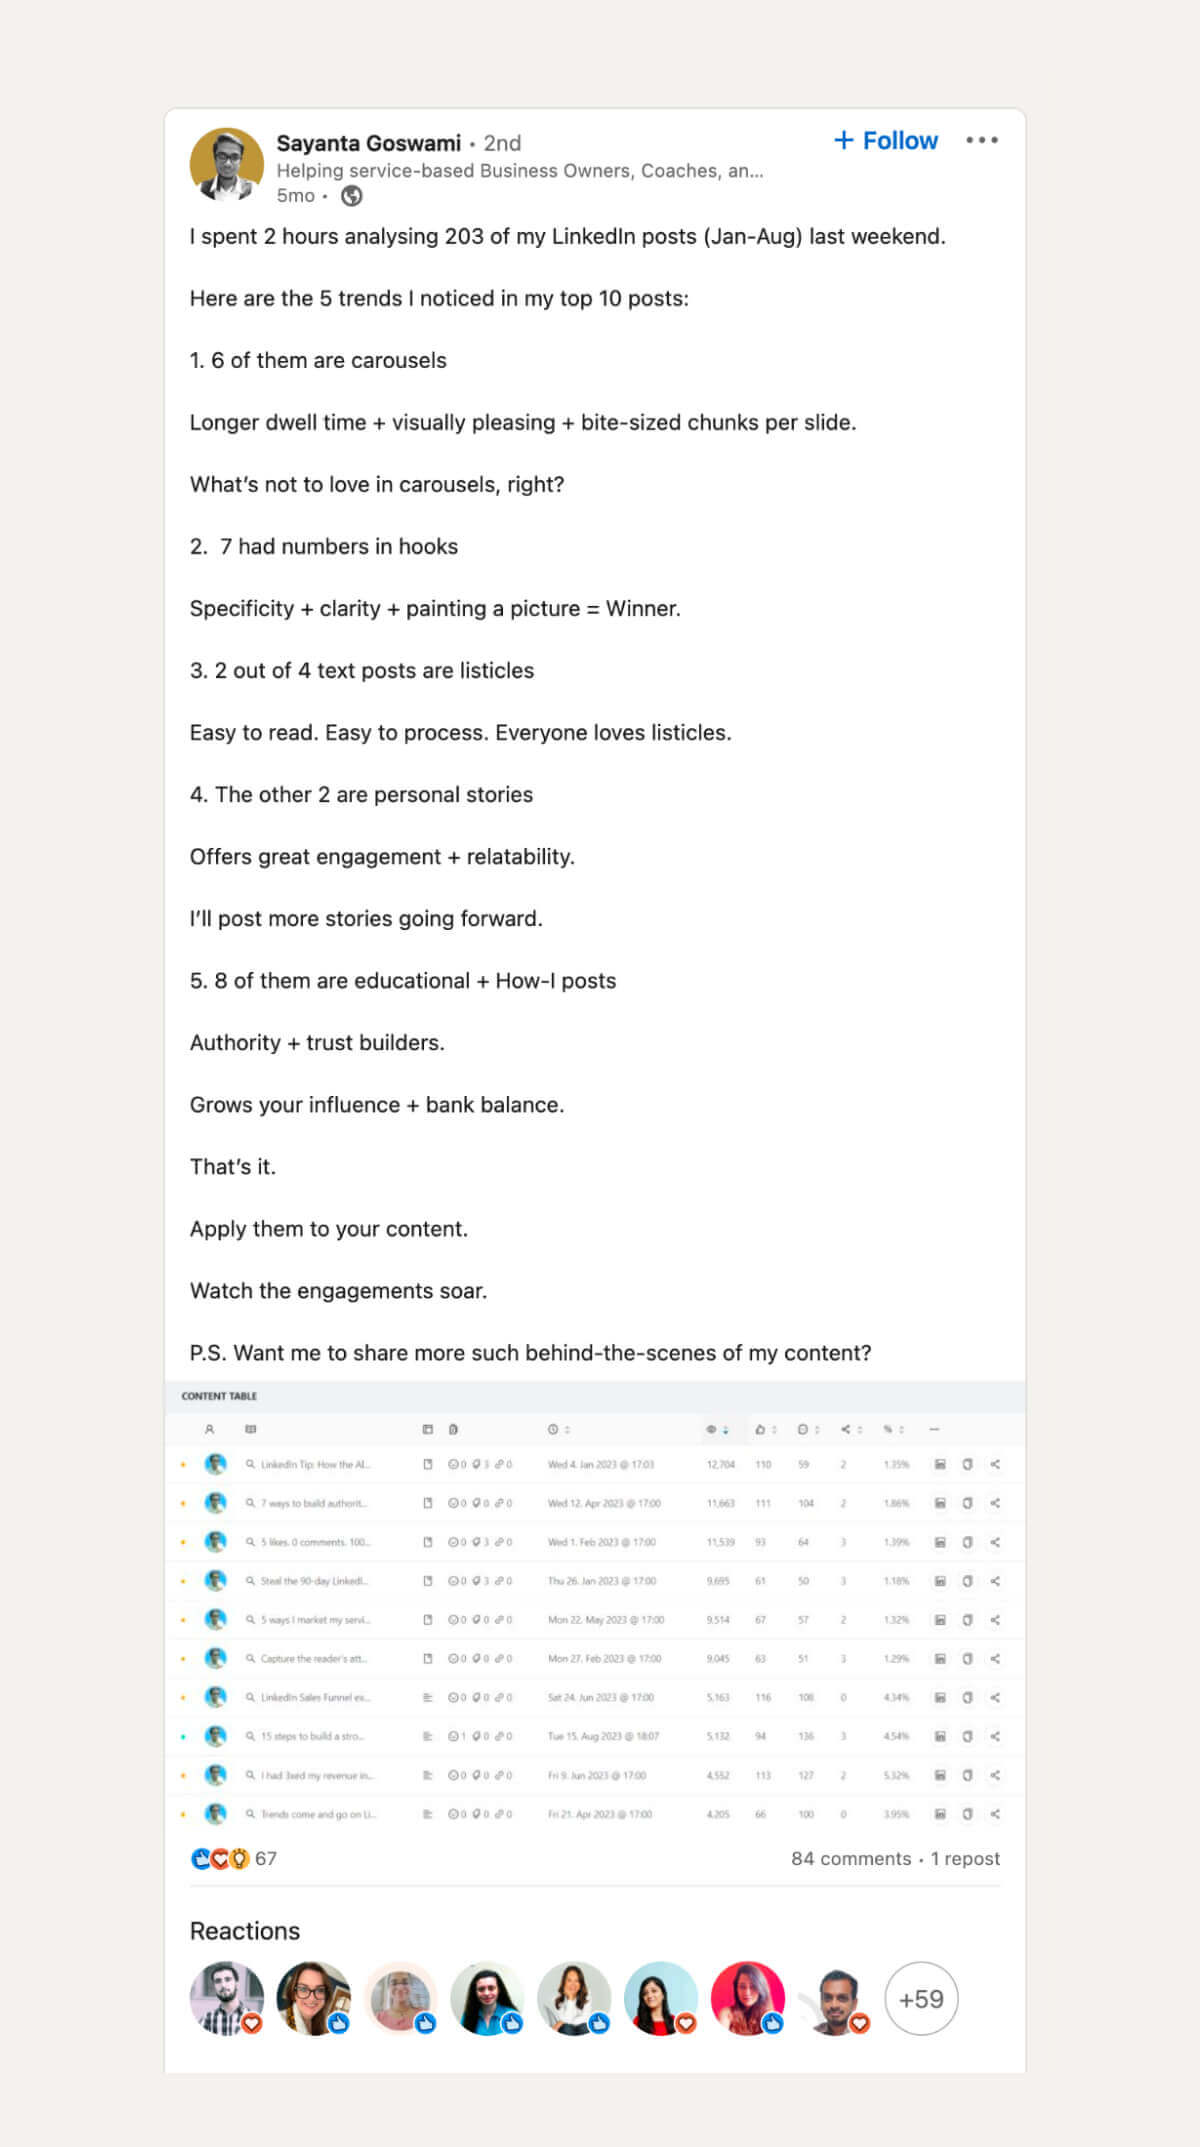Click the Follow button
Screen dimensions: 1200x2147
click(886, 140)
